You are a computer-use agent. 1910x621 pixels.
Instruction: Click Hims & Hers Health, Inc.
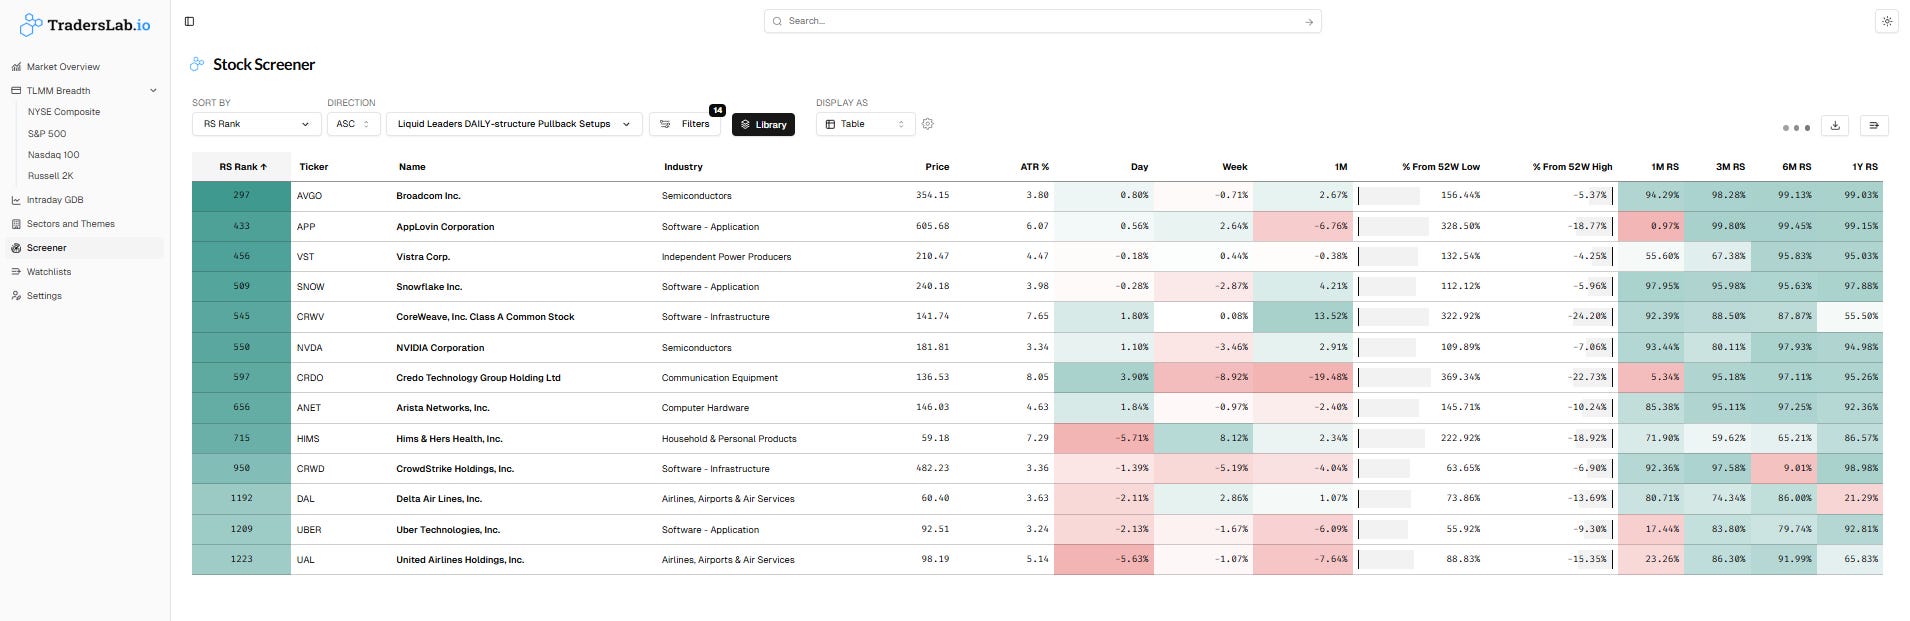click(x=449, y=439)
